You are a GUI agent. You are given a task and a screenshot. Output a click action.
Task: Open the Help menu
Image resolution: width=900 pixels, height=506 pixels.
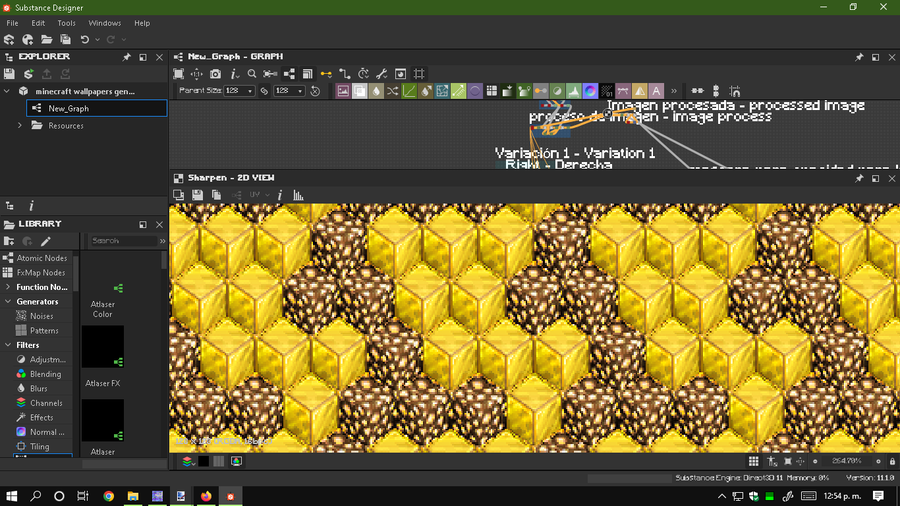coord(142,23)
